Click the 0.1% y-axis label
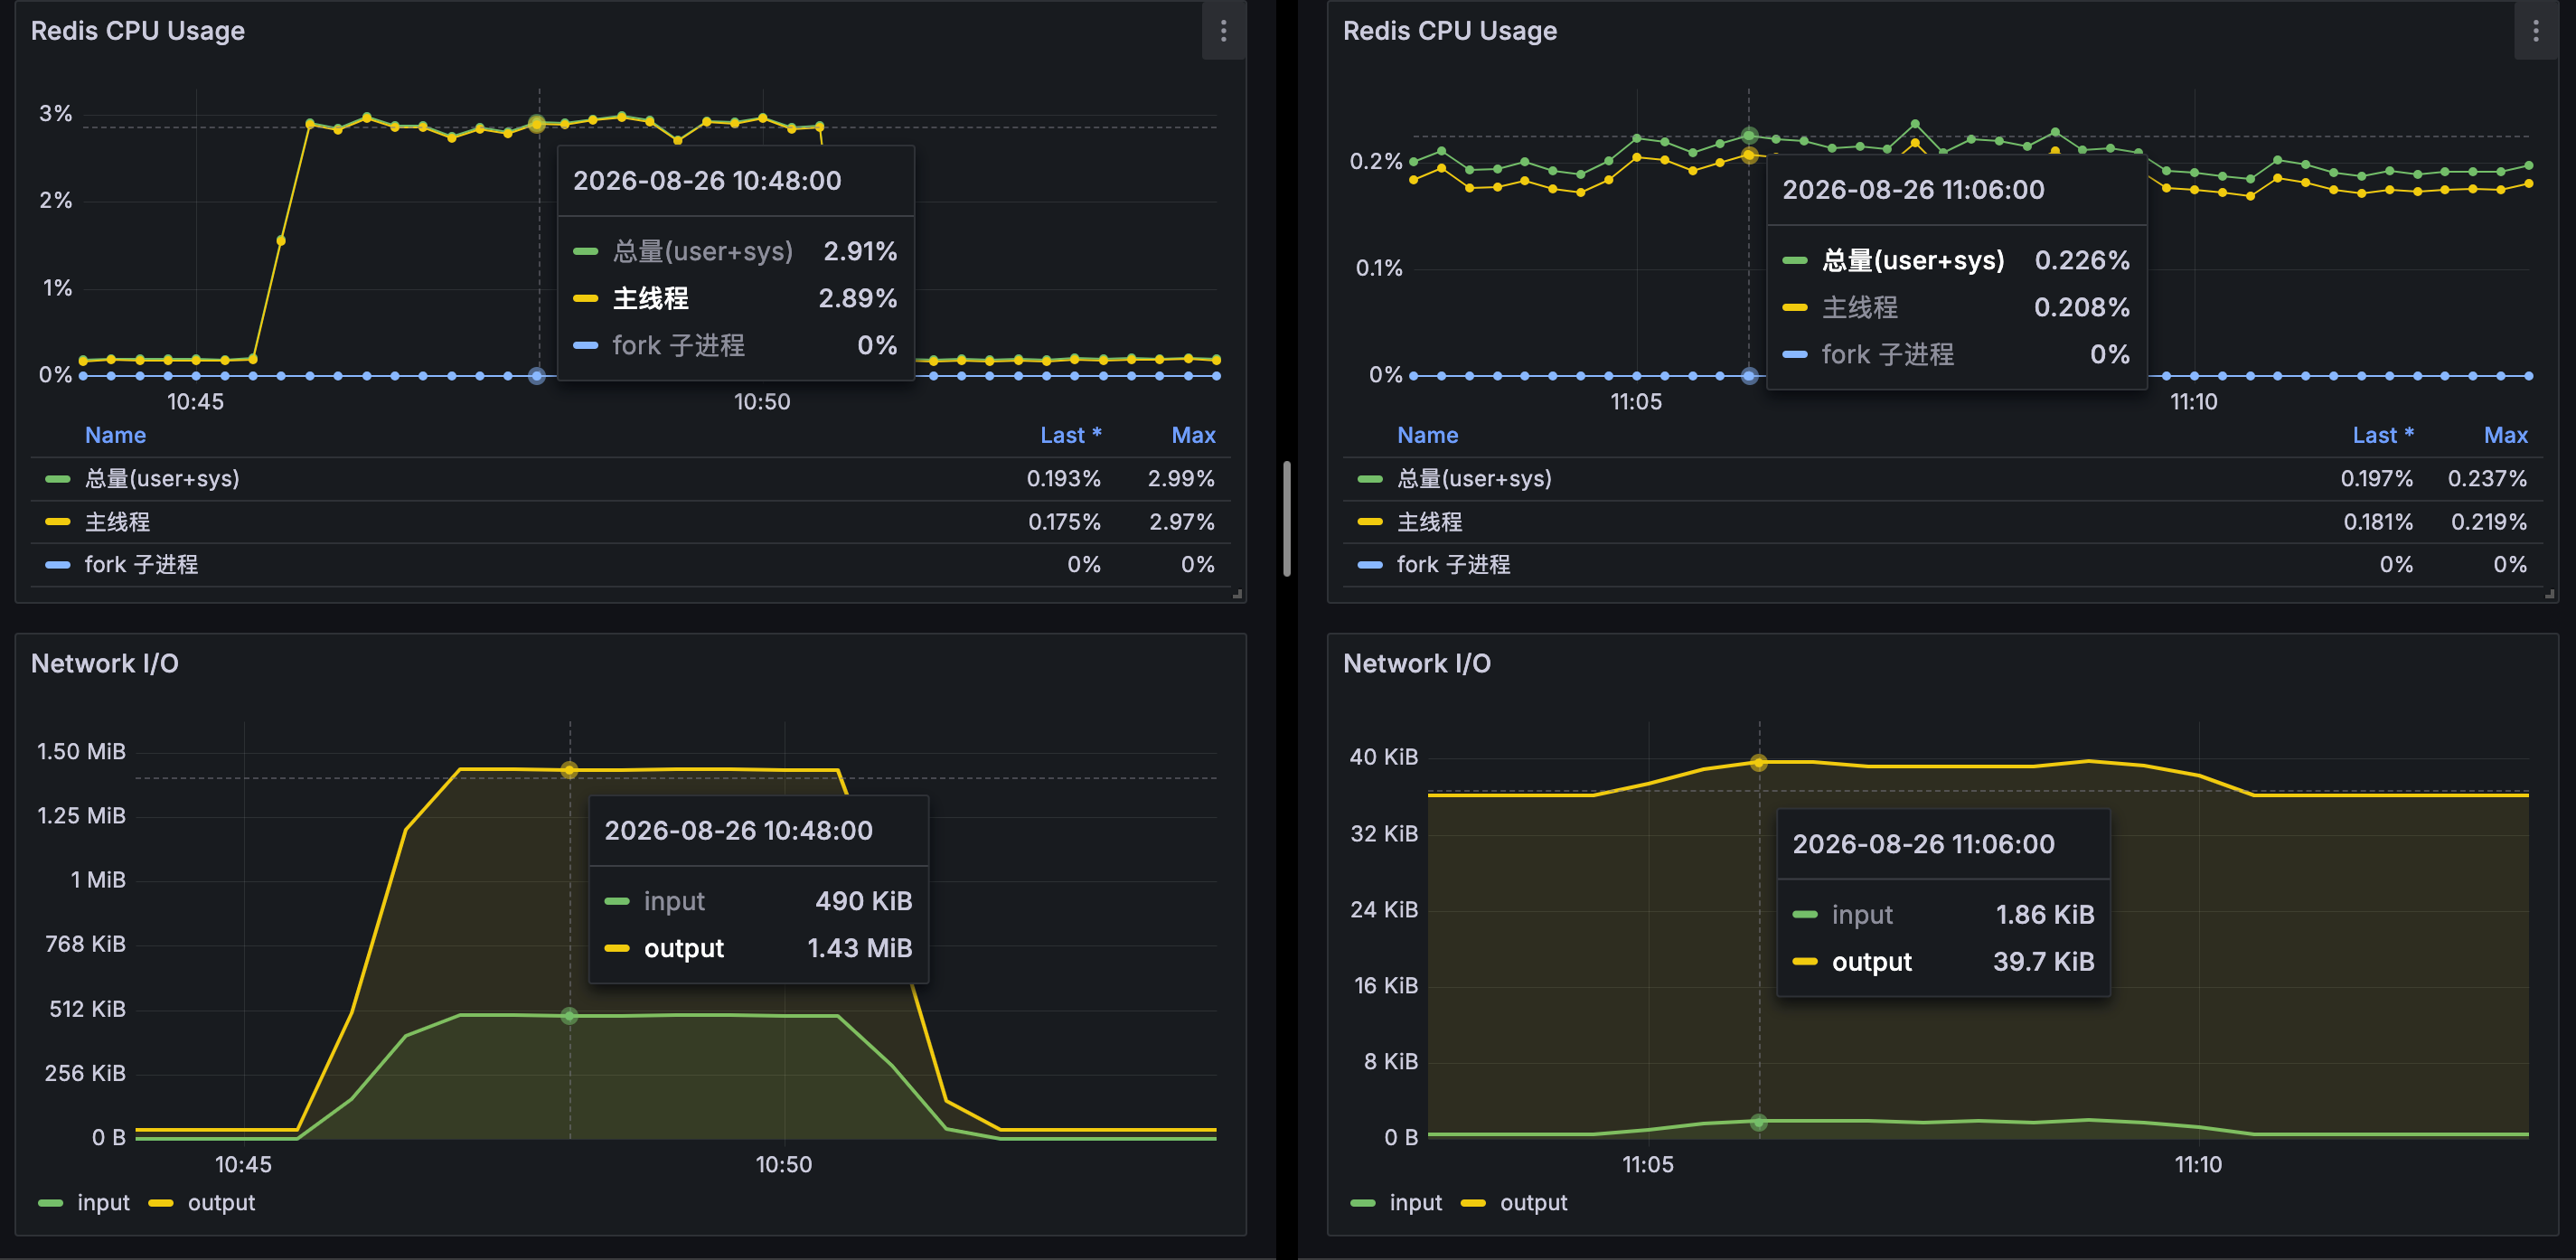Viewport: 2576px width, 1260px height. click(x=1379, y=268)
